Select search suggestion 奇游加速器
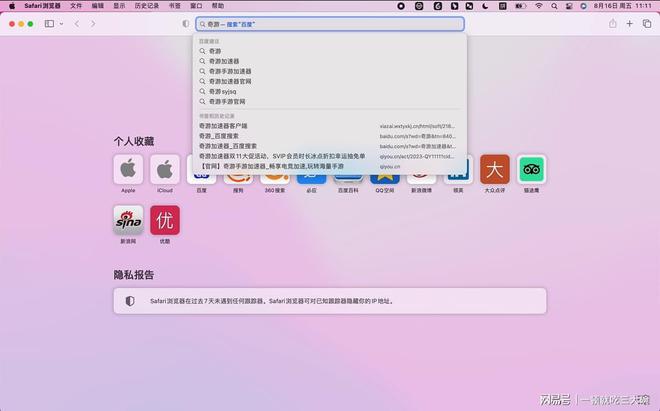The height and width of the screenshot is (411, 660). [330, 61]
